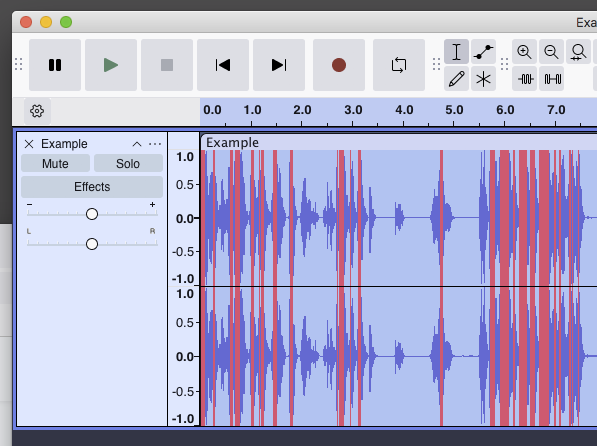597x446 pixels.
Task: Select the Multi-tool asterisk icon
Action: 483,78
